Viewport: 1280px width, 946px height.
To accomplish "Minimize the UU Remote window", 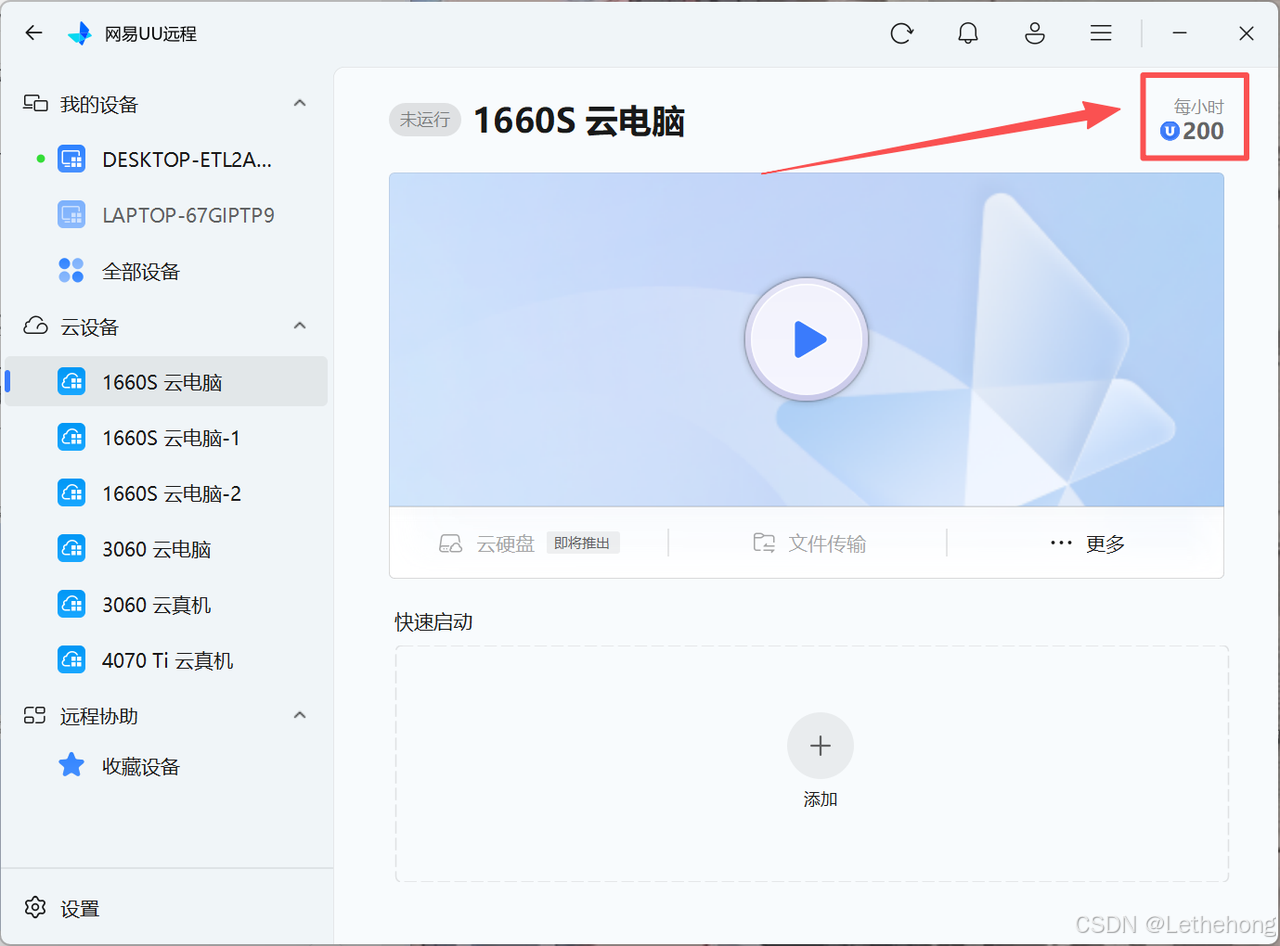I will pos(1180,33).
